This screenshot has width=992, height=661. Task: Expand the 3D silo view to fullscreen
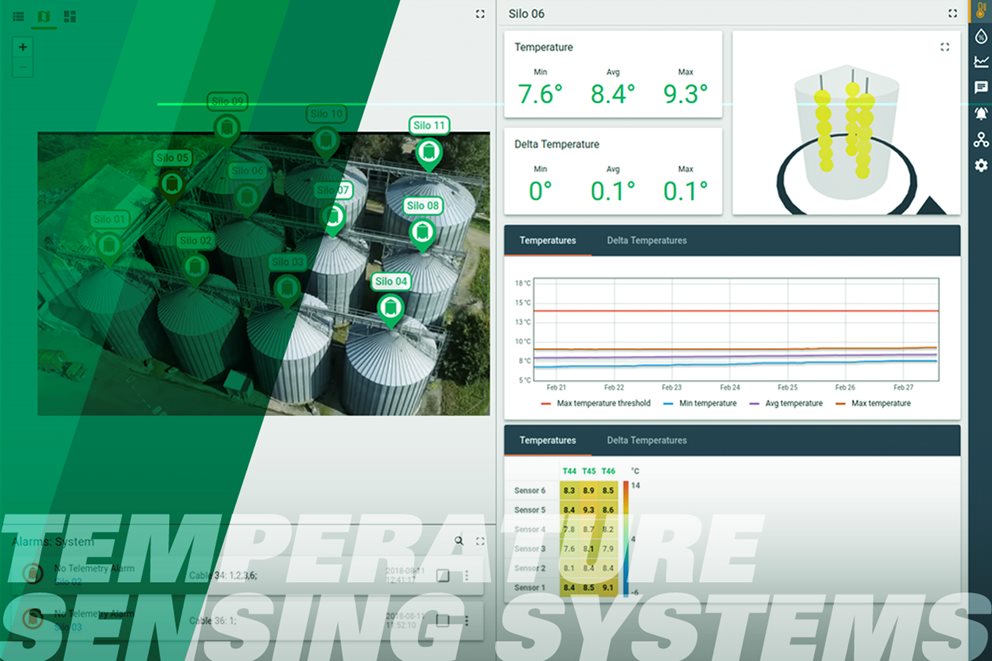(945, 47)
